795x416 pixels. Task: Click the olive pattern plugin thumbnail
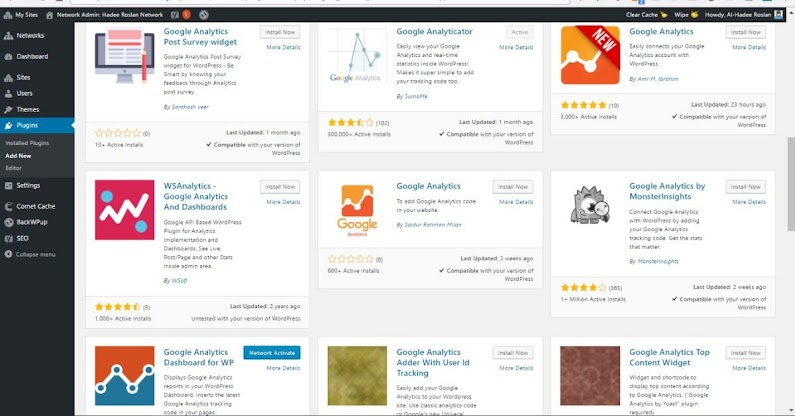(357, 375)
